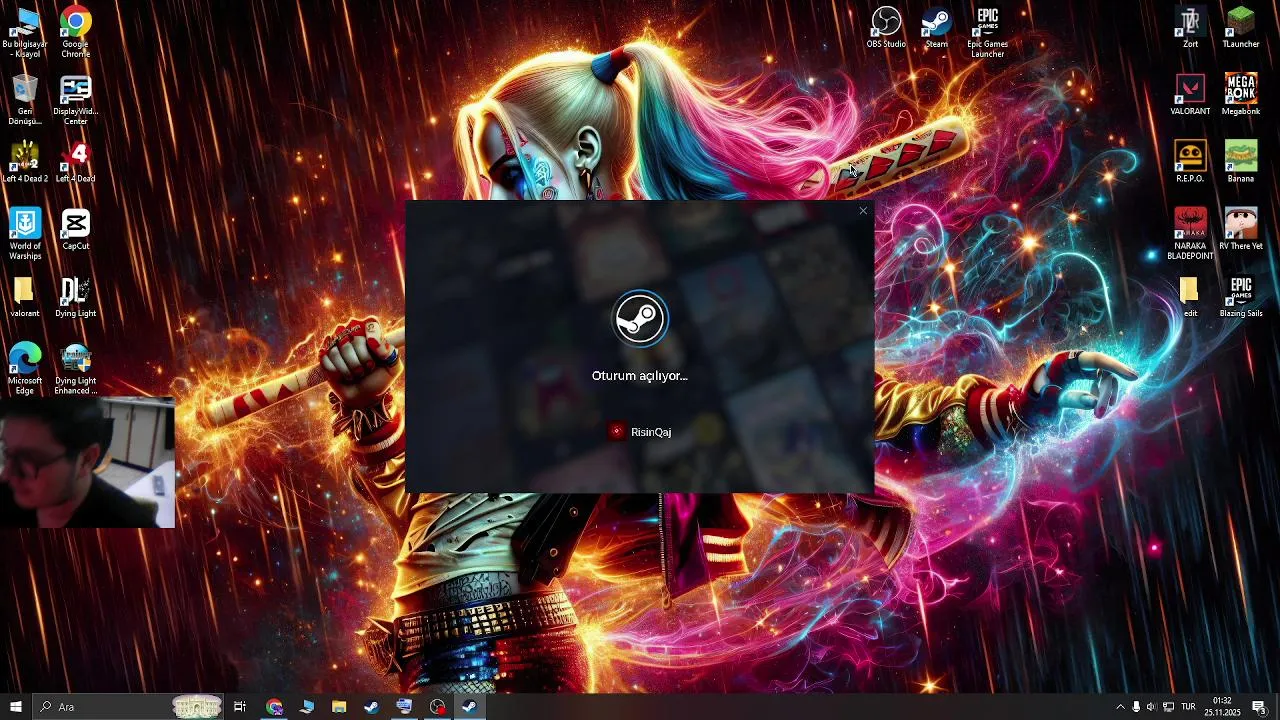Select the OBS Studio desktop icon
Viewport: 1280px width, 720px height.
point(886,27)
